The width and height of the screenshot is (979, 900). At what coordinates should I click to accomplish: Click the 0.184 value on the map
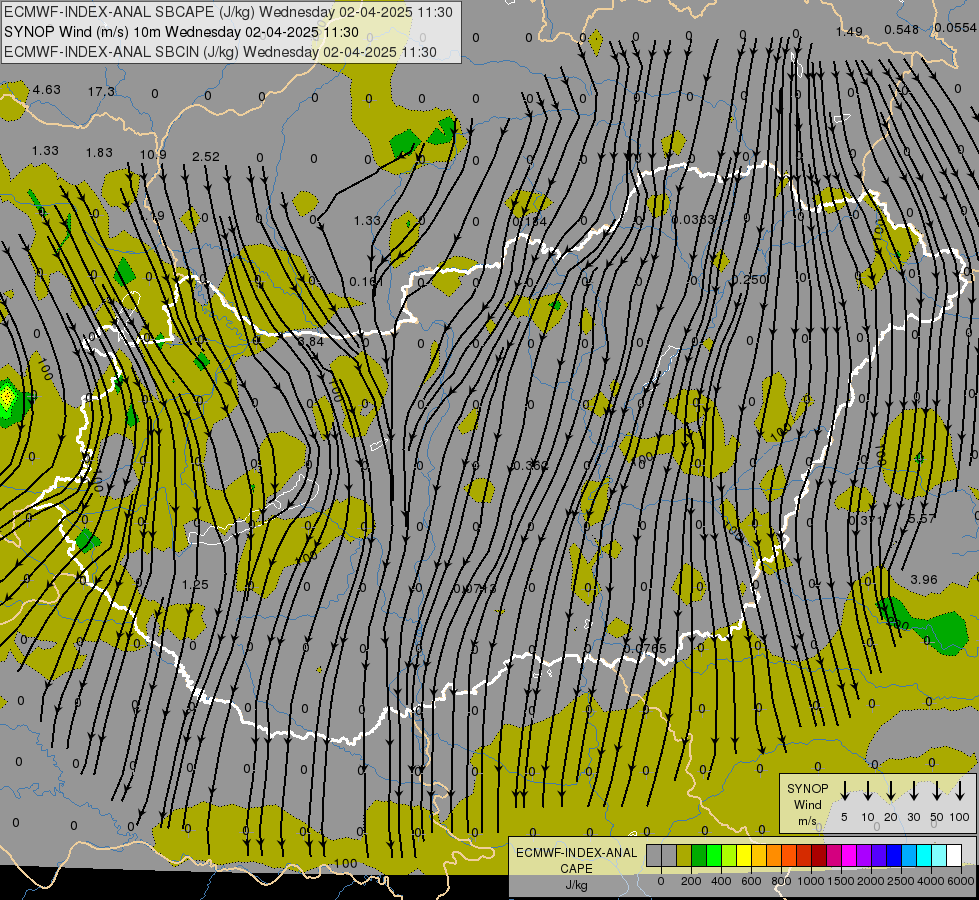529,221
